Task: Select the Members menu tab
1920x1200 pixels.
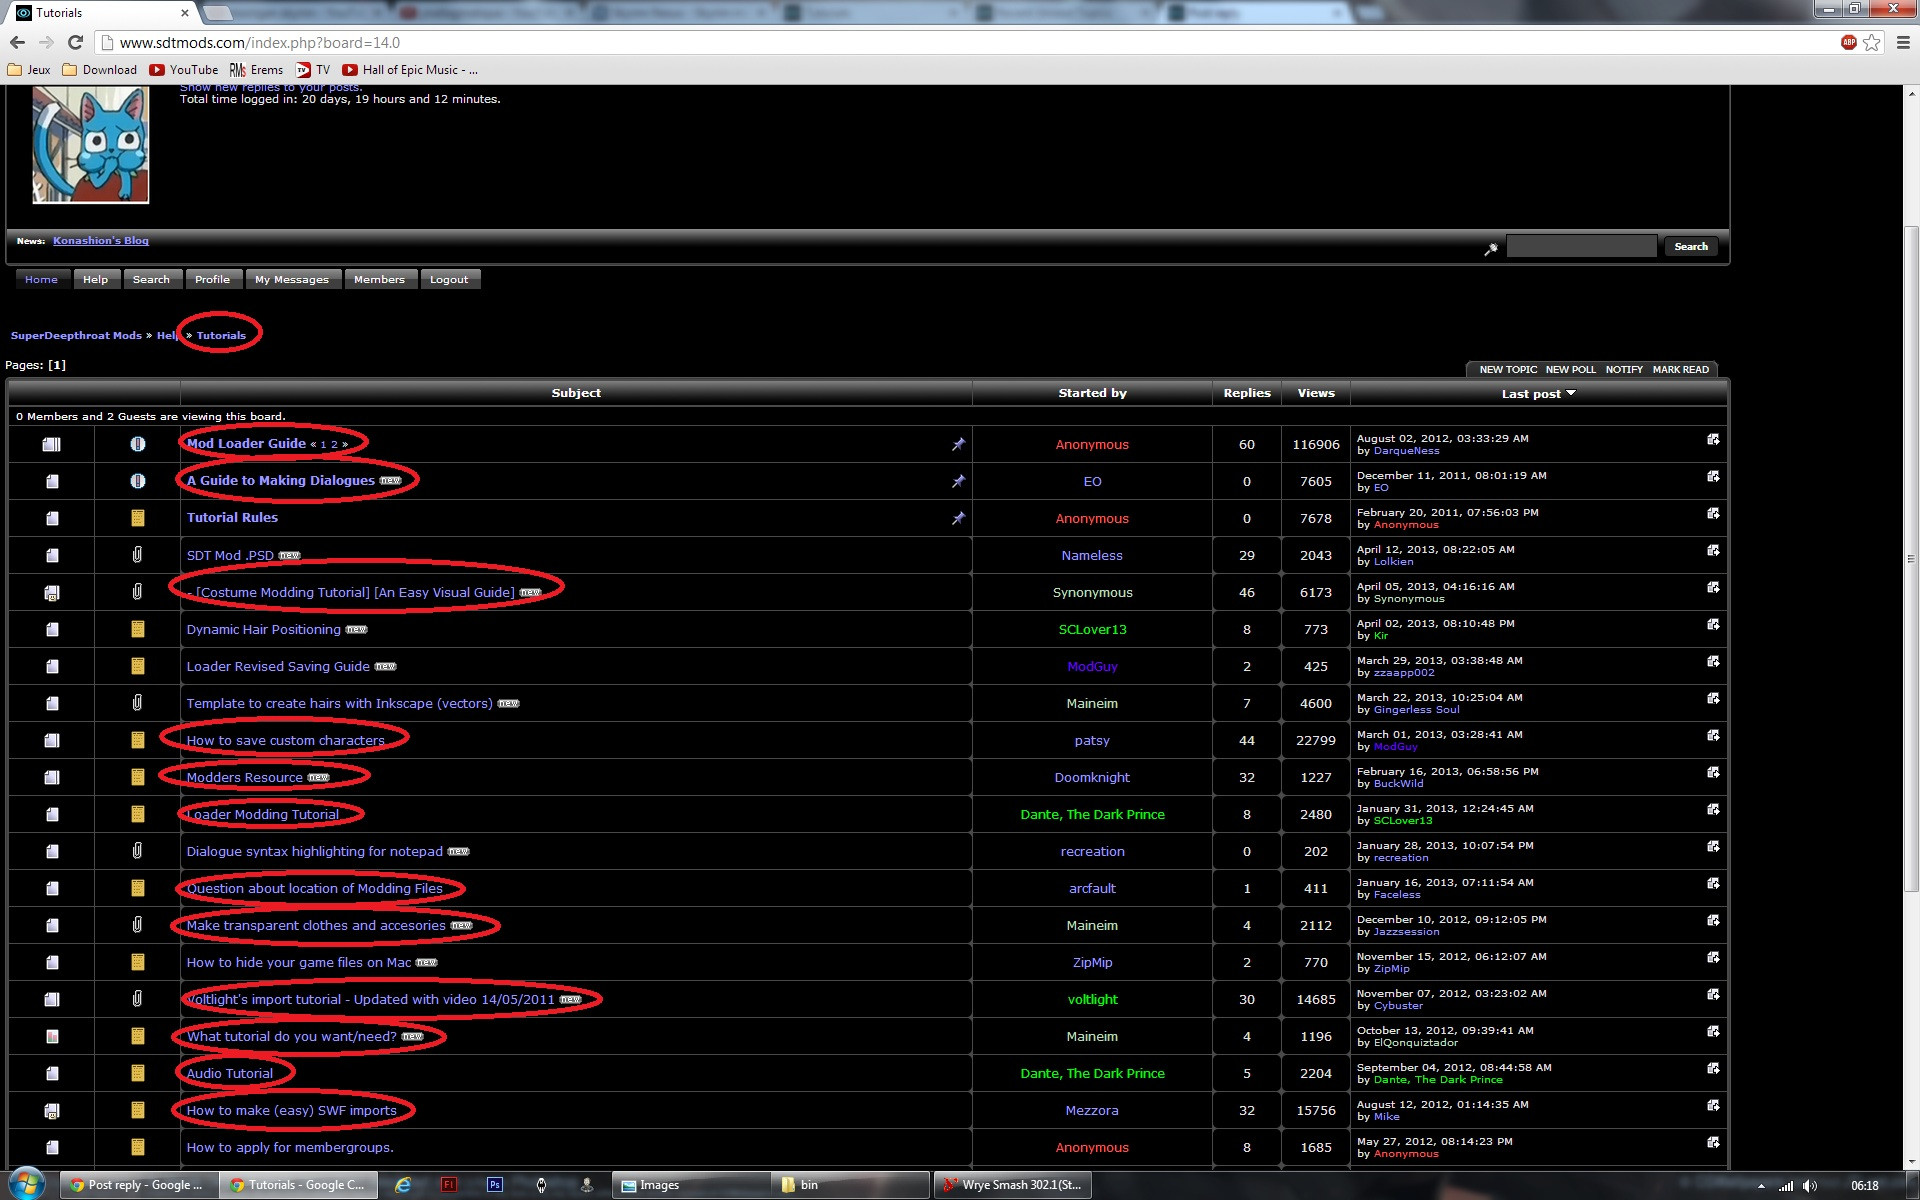Action: [379, 280]
